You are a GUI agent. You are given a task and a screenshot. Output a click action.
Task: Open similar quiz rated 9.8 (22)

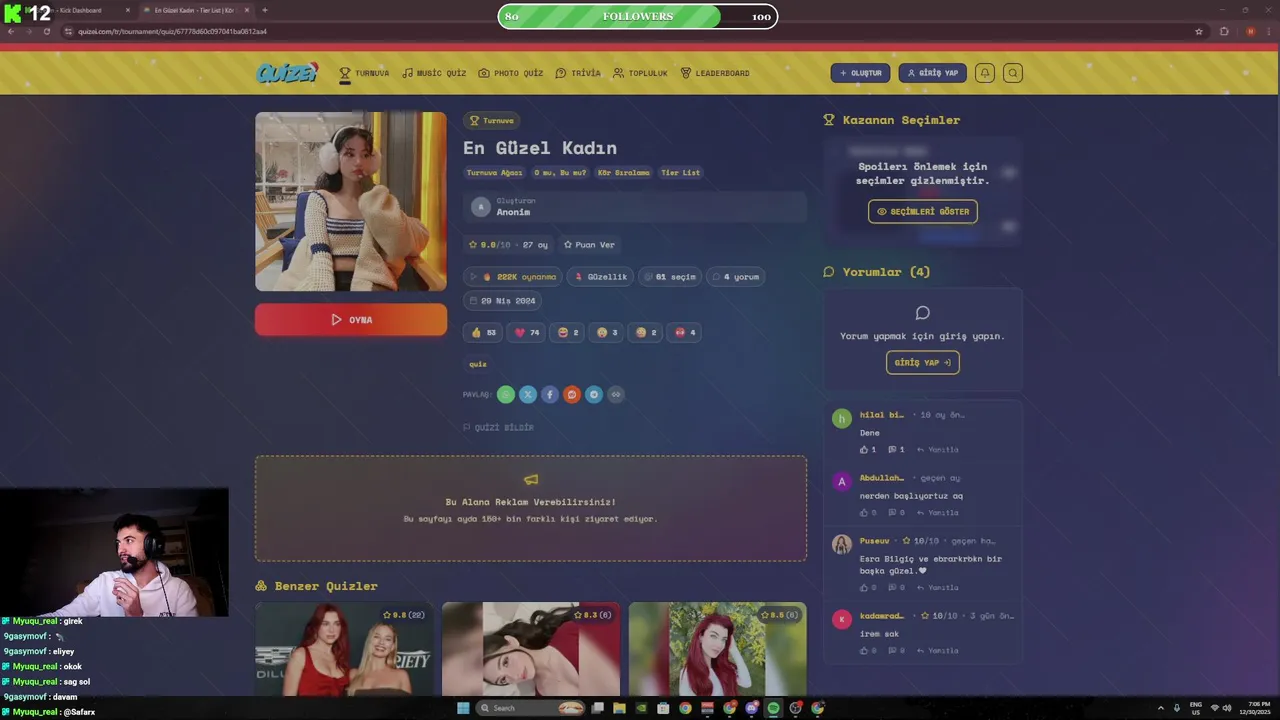click(x=344, y=649)
